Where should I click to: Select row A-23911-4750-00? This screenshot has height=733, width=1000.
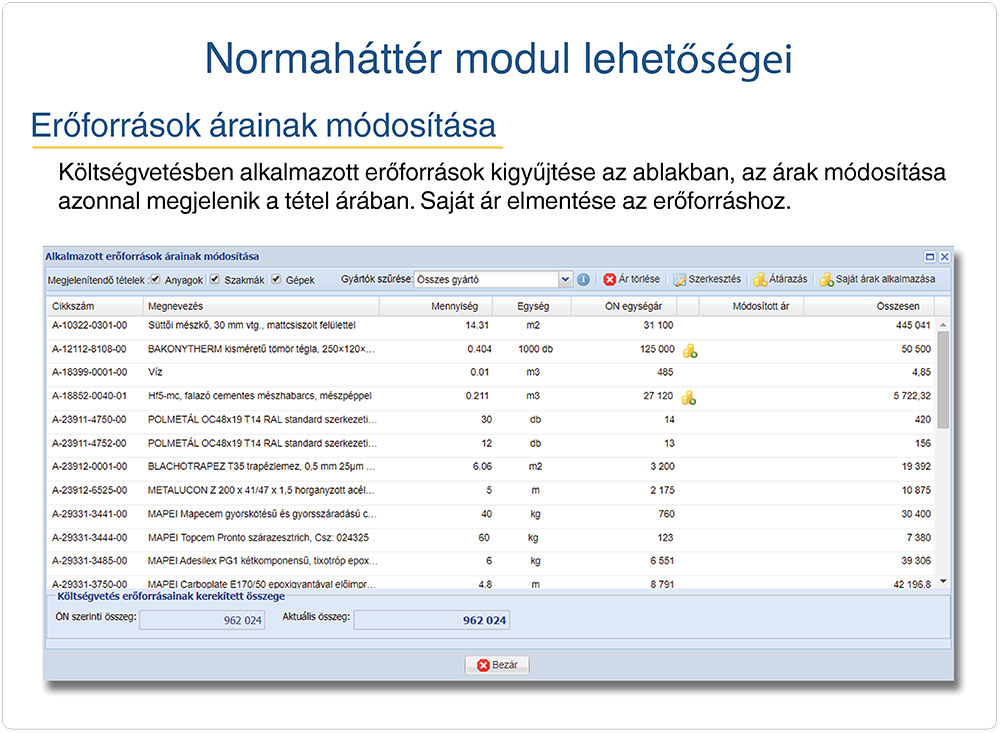(492, 420)
